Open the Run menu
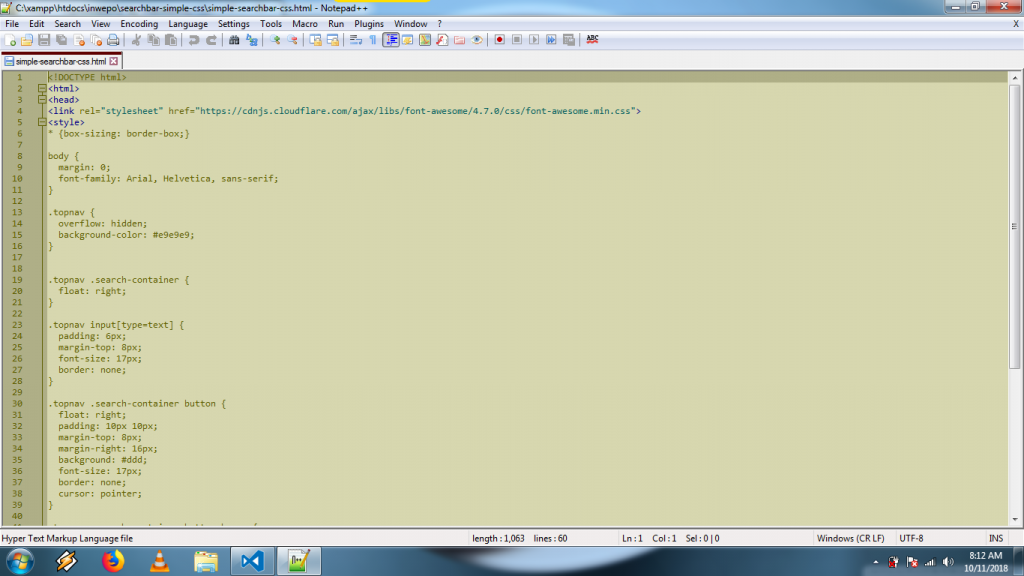This screenshot has height=576, width=1024. [336, 24]
